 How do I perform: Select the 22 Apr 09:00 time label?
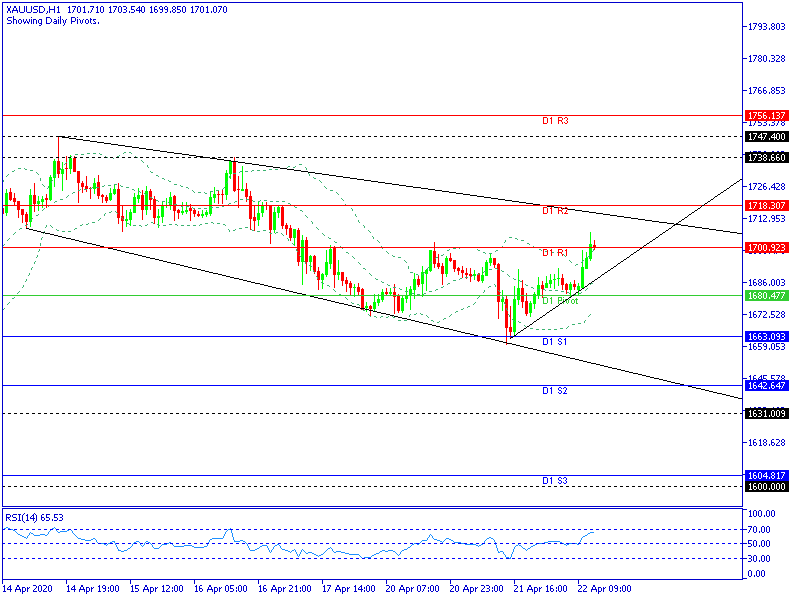[607, 589]
